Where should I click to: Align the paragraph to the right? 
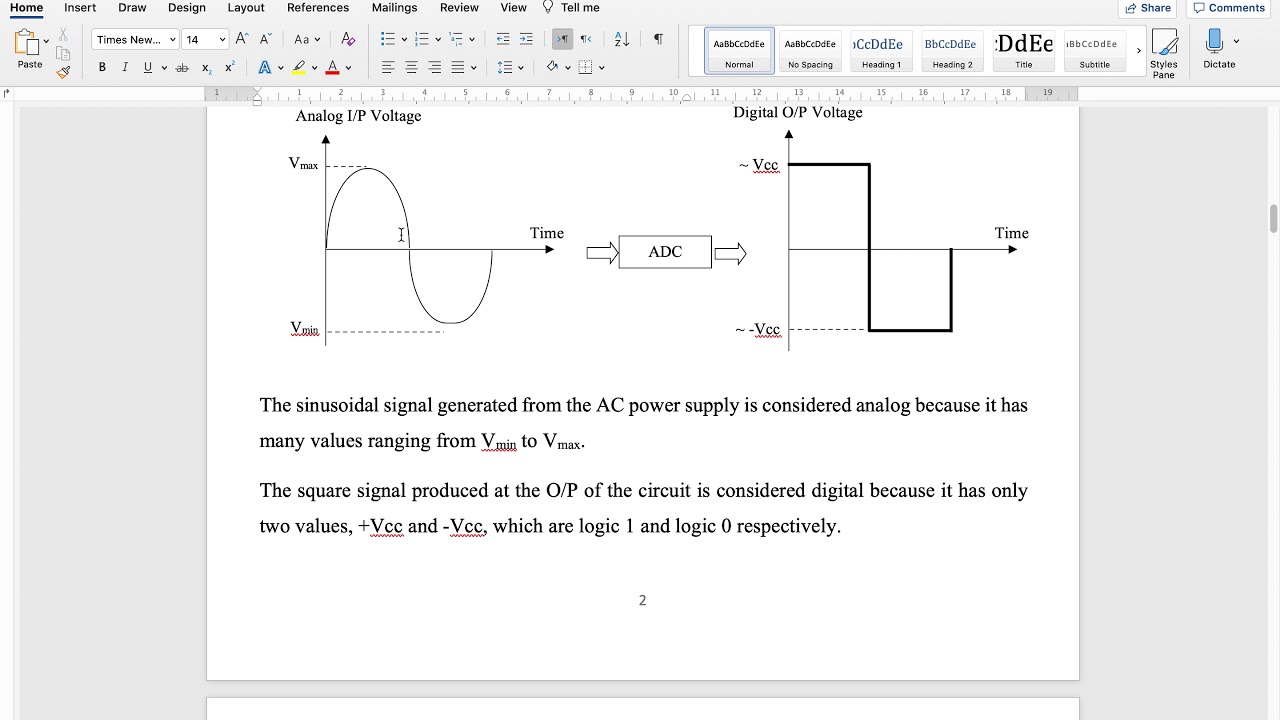435,67
